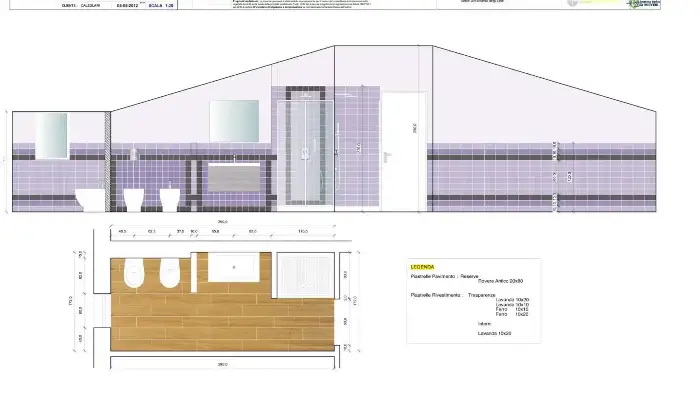Screen dimensions: 700x420
Task: Click the grey vanity cabinet in the elevation
Action: (234, 177)
